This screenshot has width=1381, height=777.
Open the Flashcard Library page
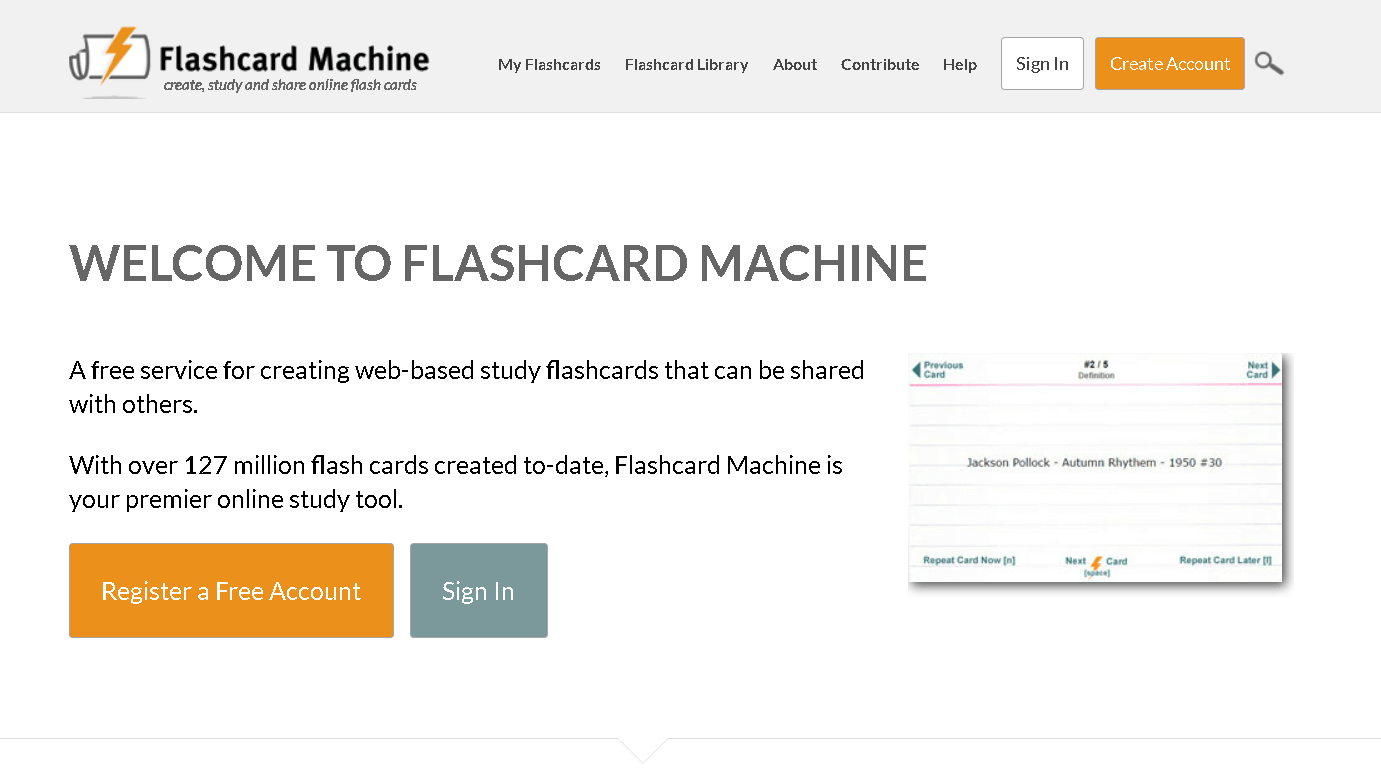686,64
